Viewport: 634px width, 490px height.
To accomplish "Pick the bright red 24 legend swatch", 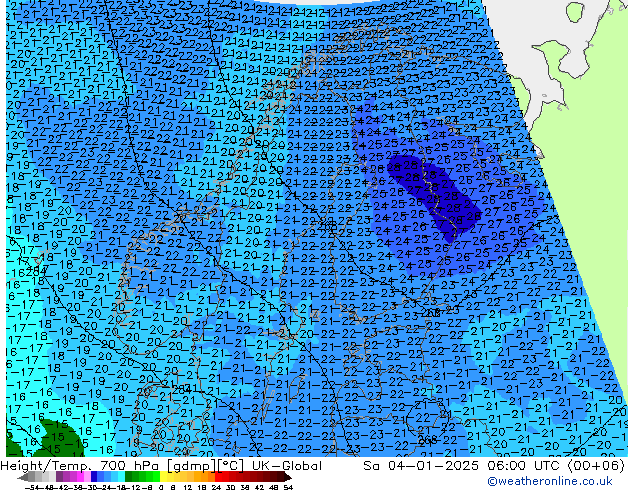I will pos(218,476).
